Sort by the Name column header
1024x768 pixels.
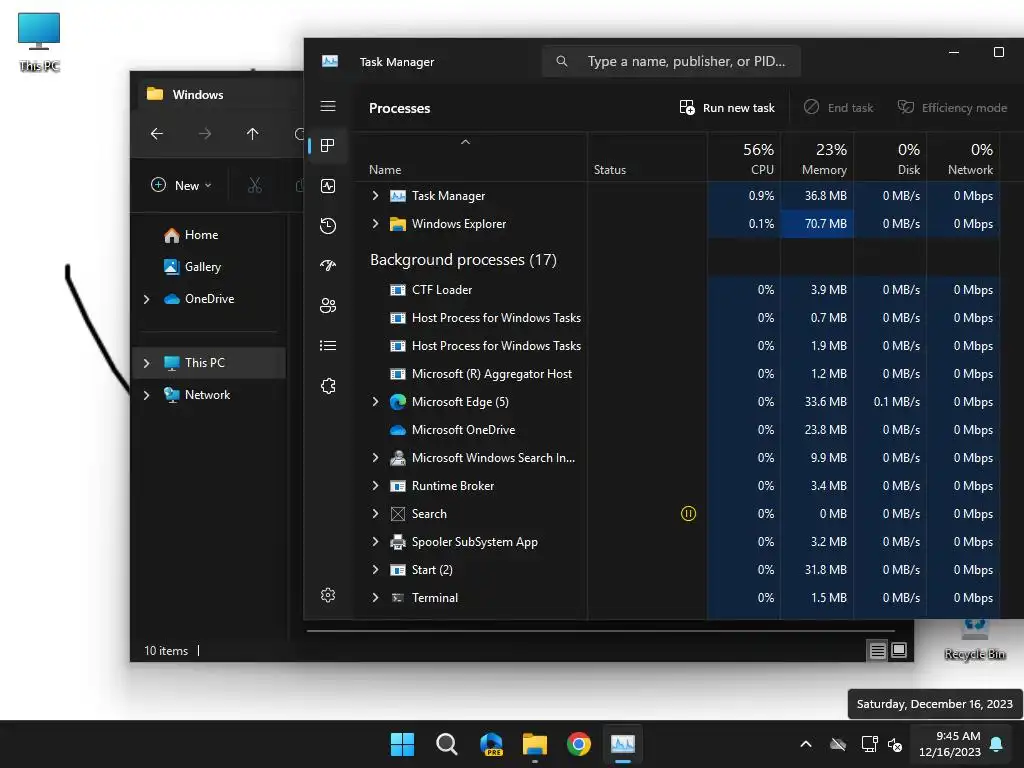click(470, 159)
